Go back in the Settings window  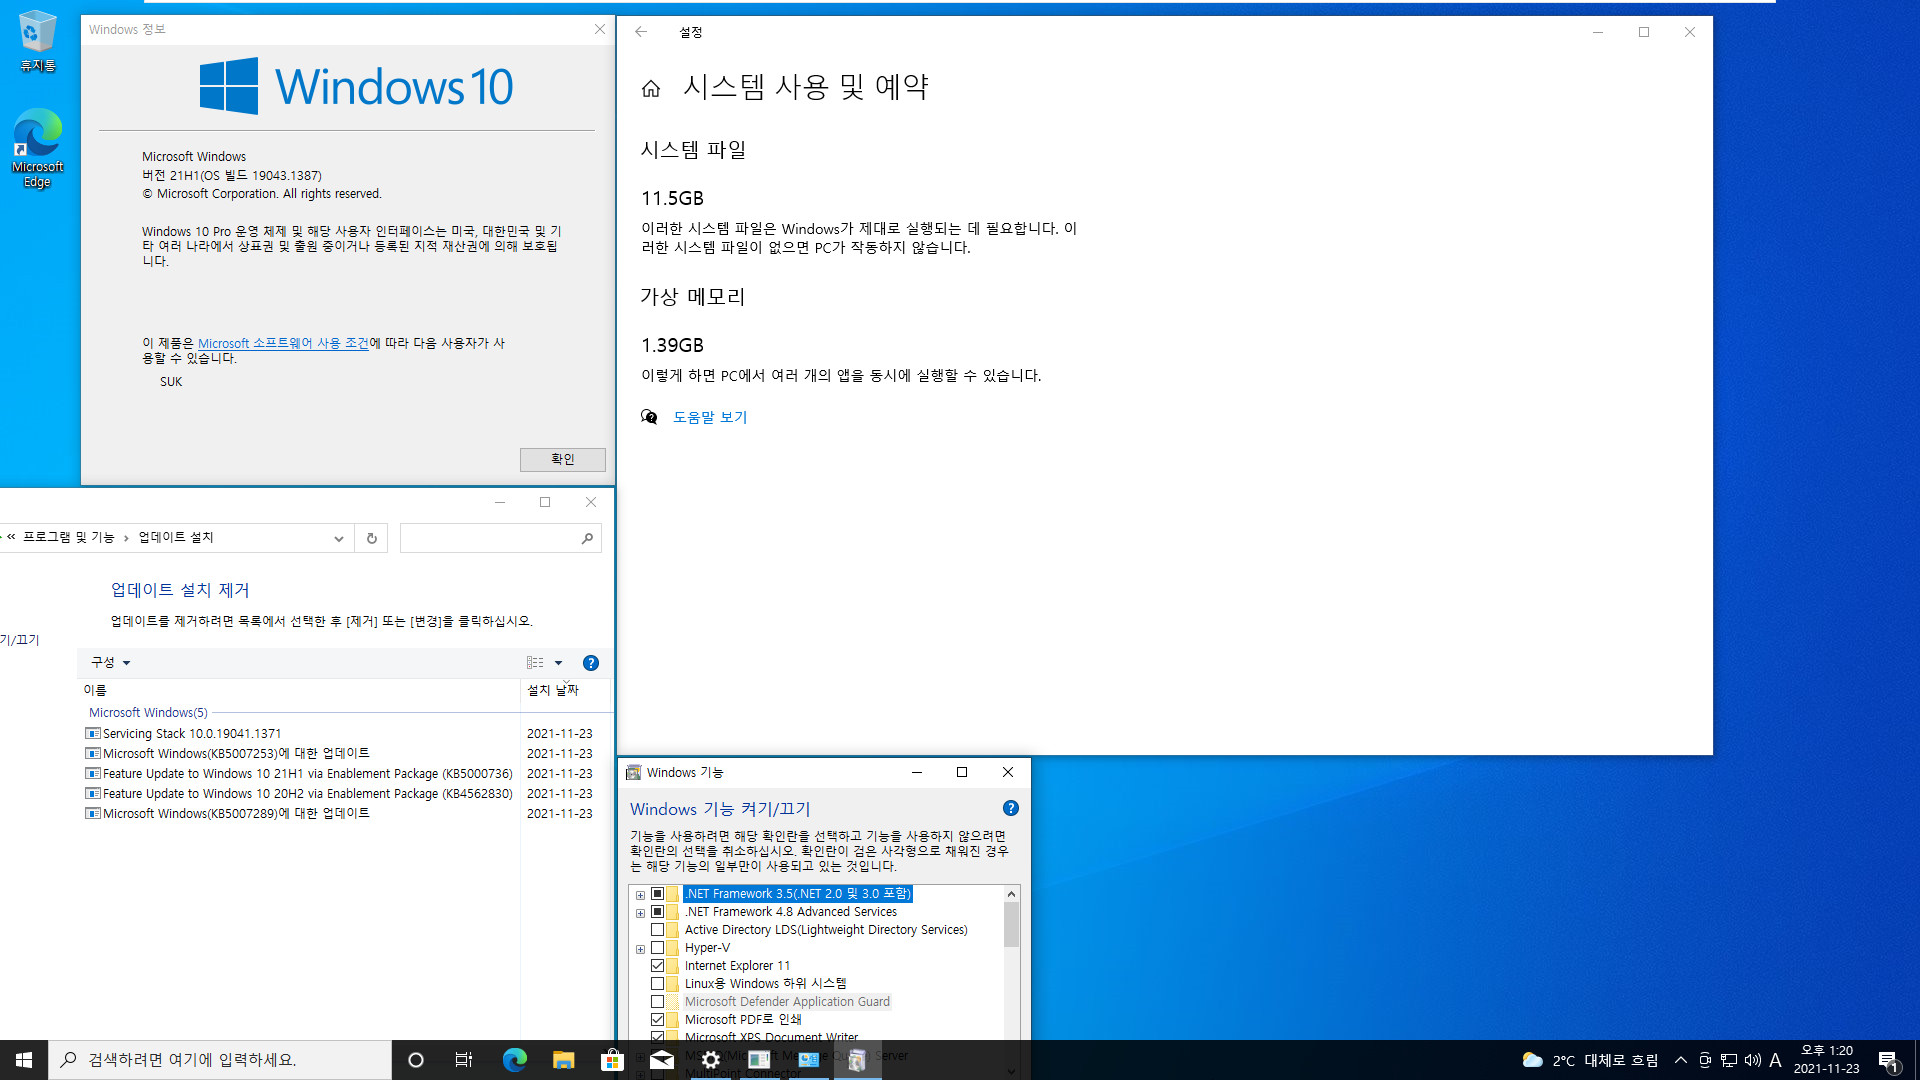pyautogui.click(x=641, y=32)
